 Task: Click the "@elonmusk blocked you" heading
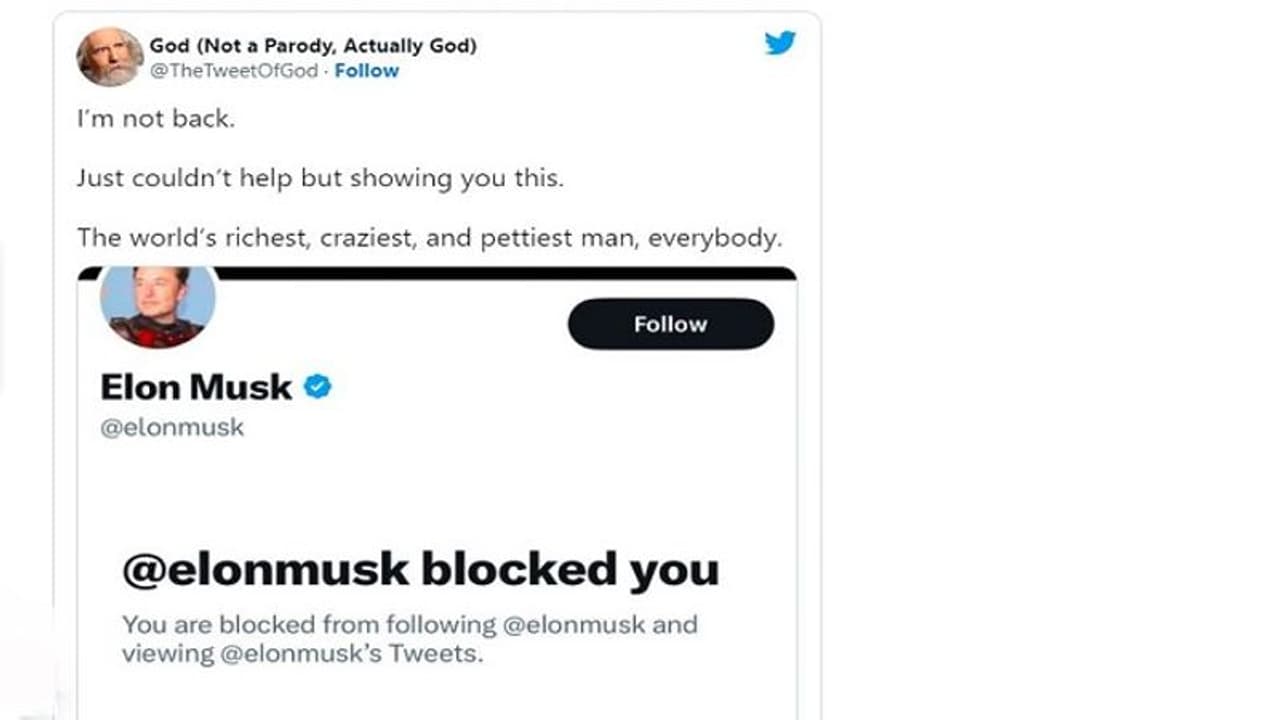(420, 569)
